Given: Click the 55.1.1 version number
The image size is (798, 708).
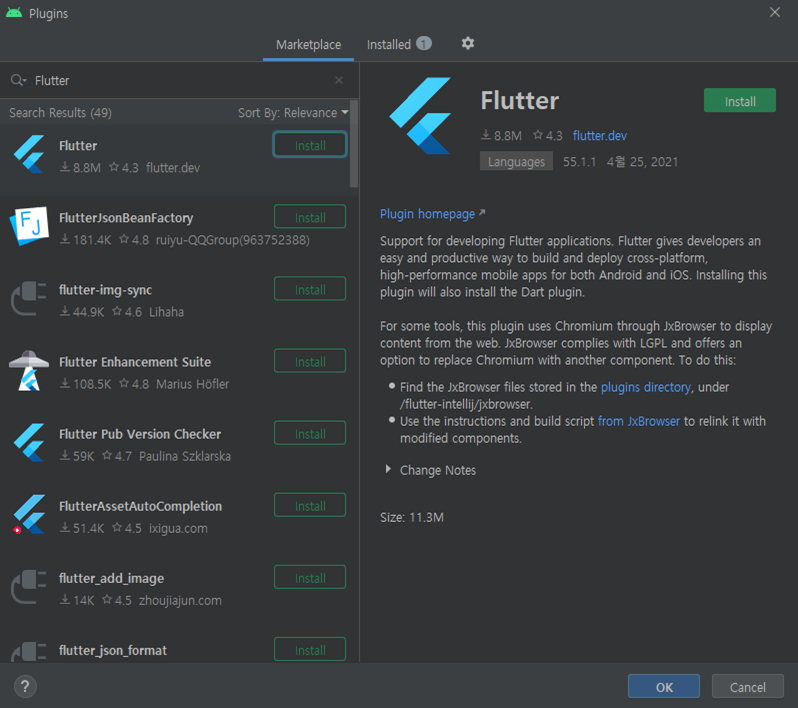Looking at the screenshot, I should (x=579, y=162).
